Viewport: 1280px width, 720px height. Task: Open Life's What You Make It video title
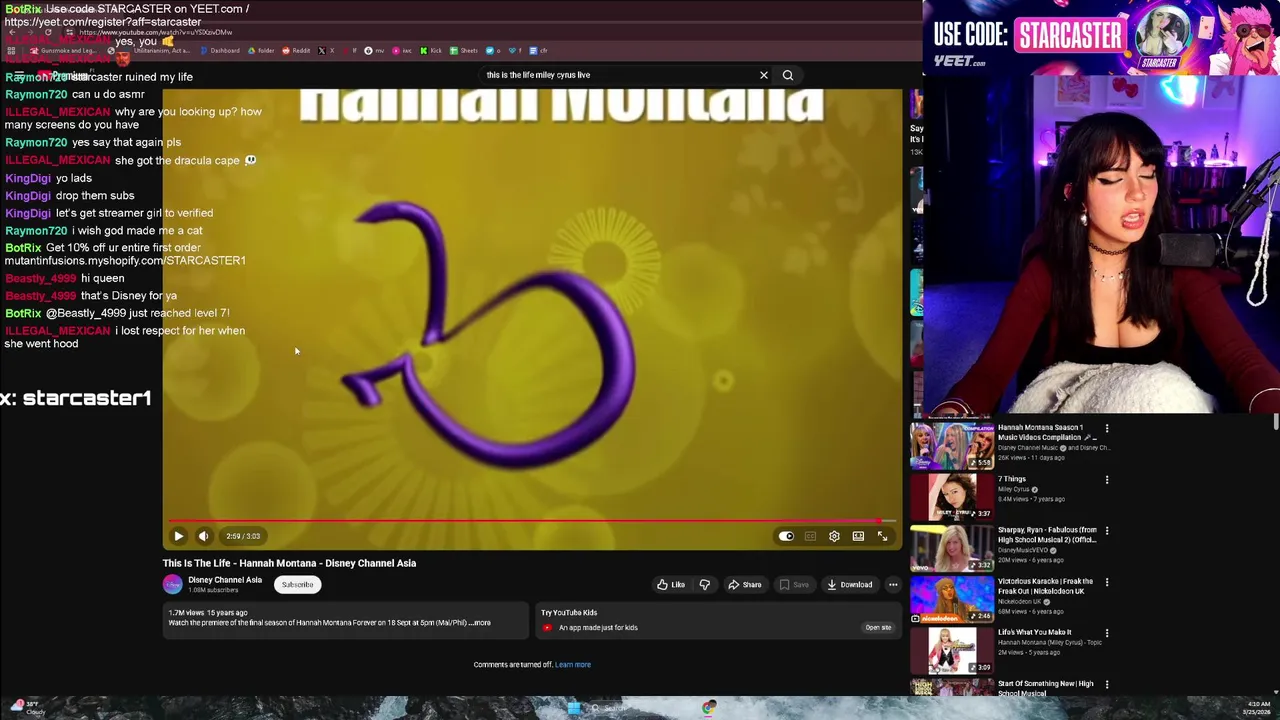pos(1035,632)
